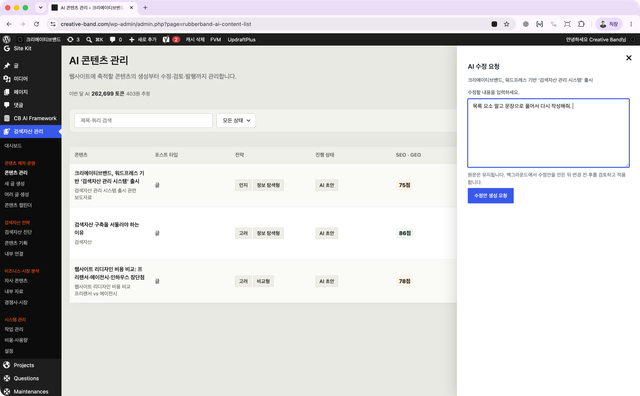
Task: Open Maintenances in the sidebar
Action: click(x=31, y=392)
